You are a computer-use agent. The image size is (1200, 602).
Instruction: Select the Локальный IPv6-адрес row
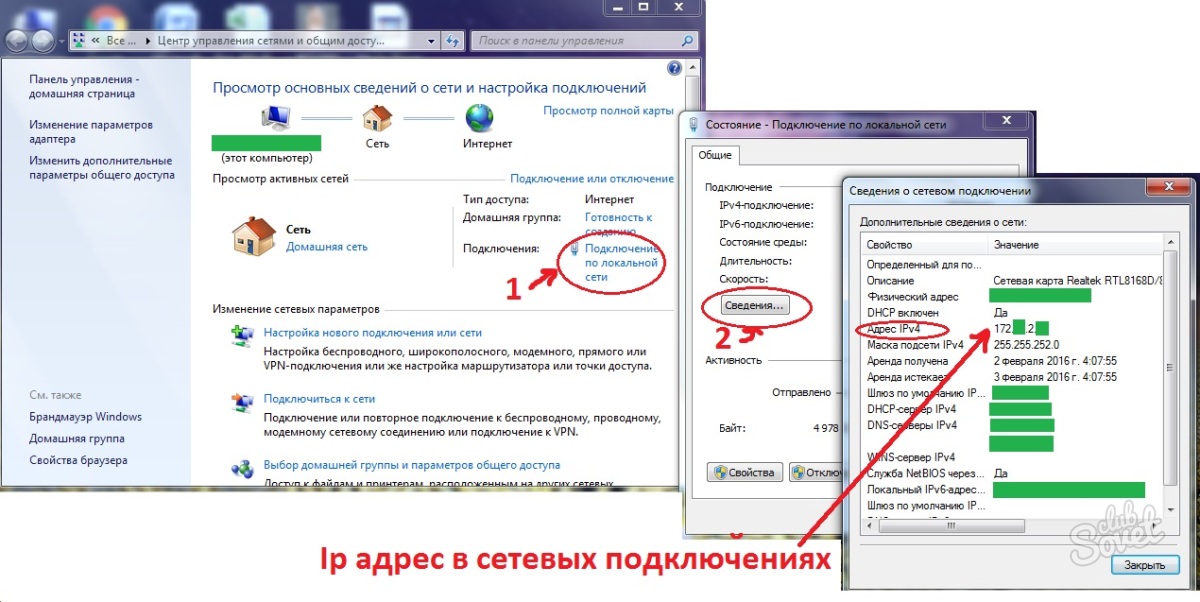click(1012, 489)
